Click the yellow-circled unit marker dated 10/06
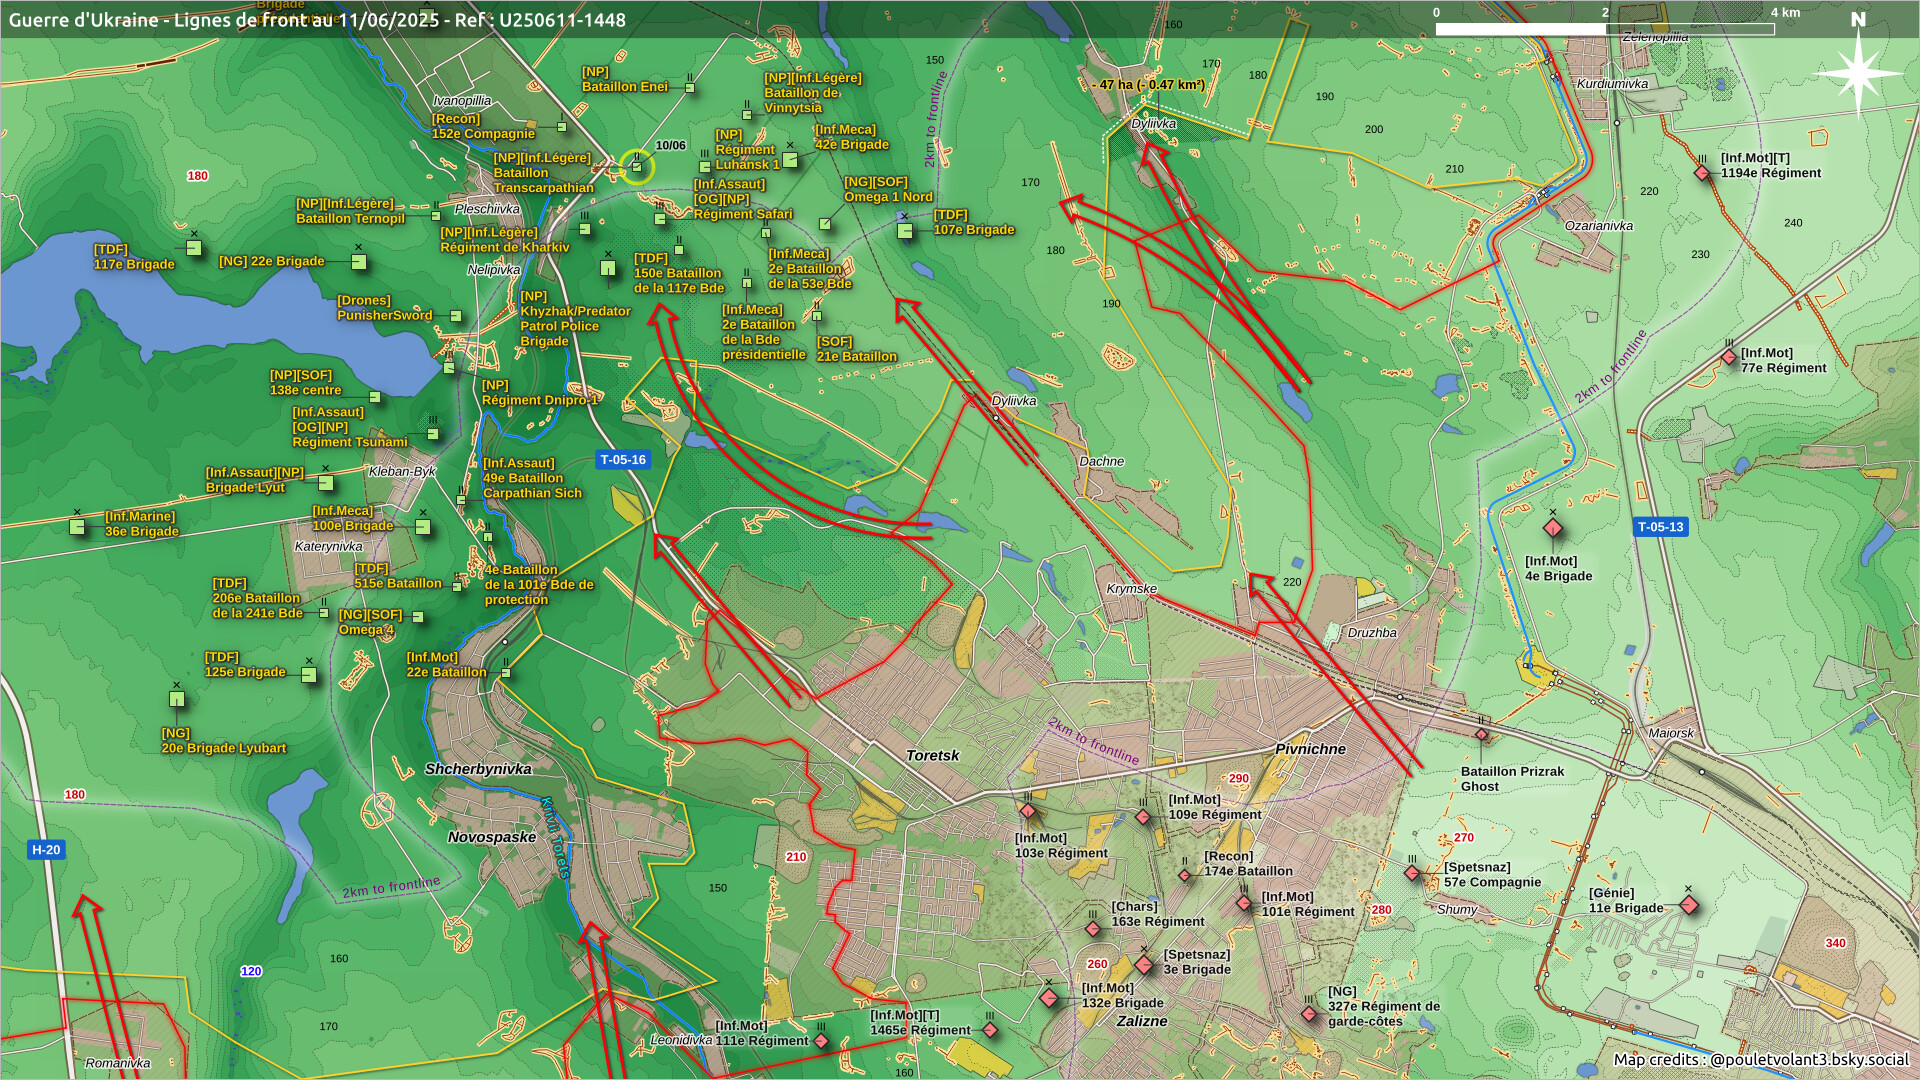The image size is (1920, 1080). point(637,167)
